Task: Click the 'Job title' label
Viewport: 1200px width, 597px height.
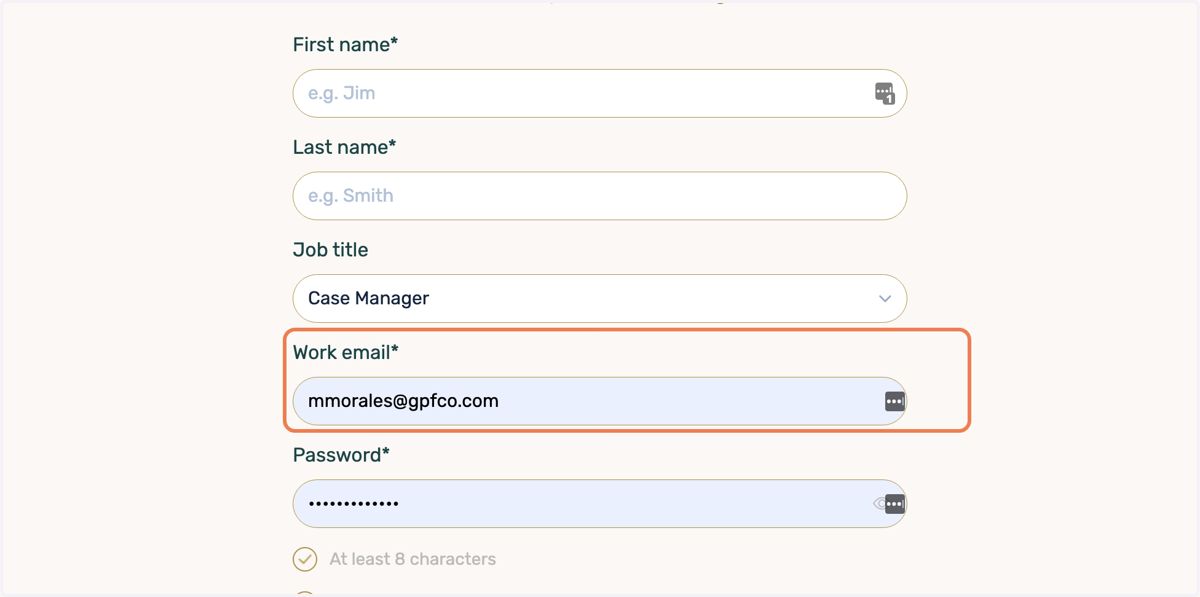Action: [x=330, y=250]
